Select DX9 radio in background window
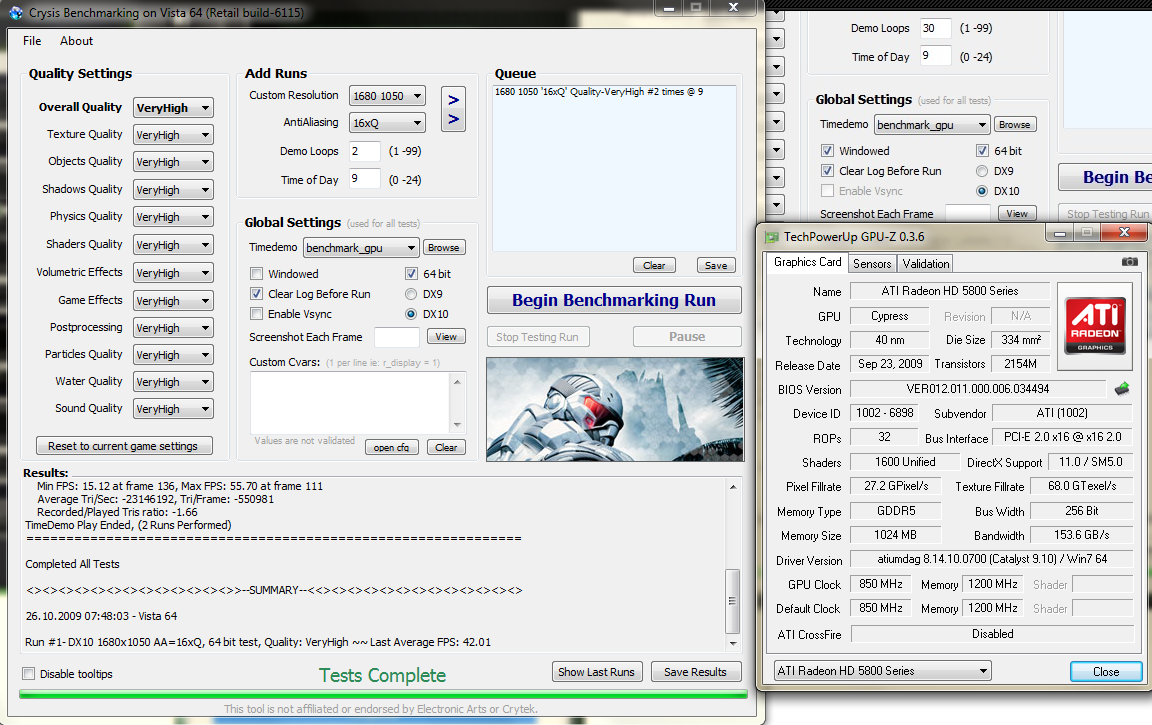 982,171
